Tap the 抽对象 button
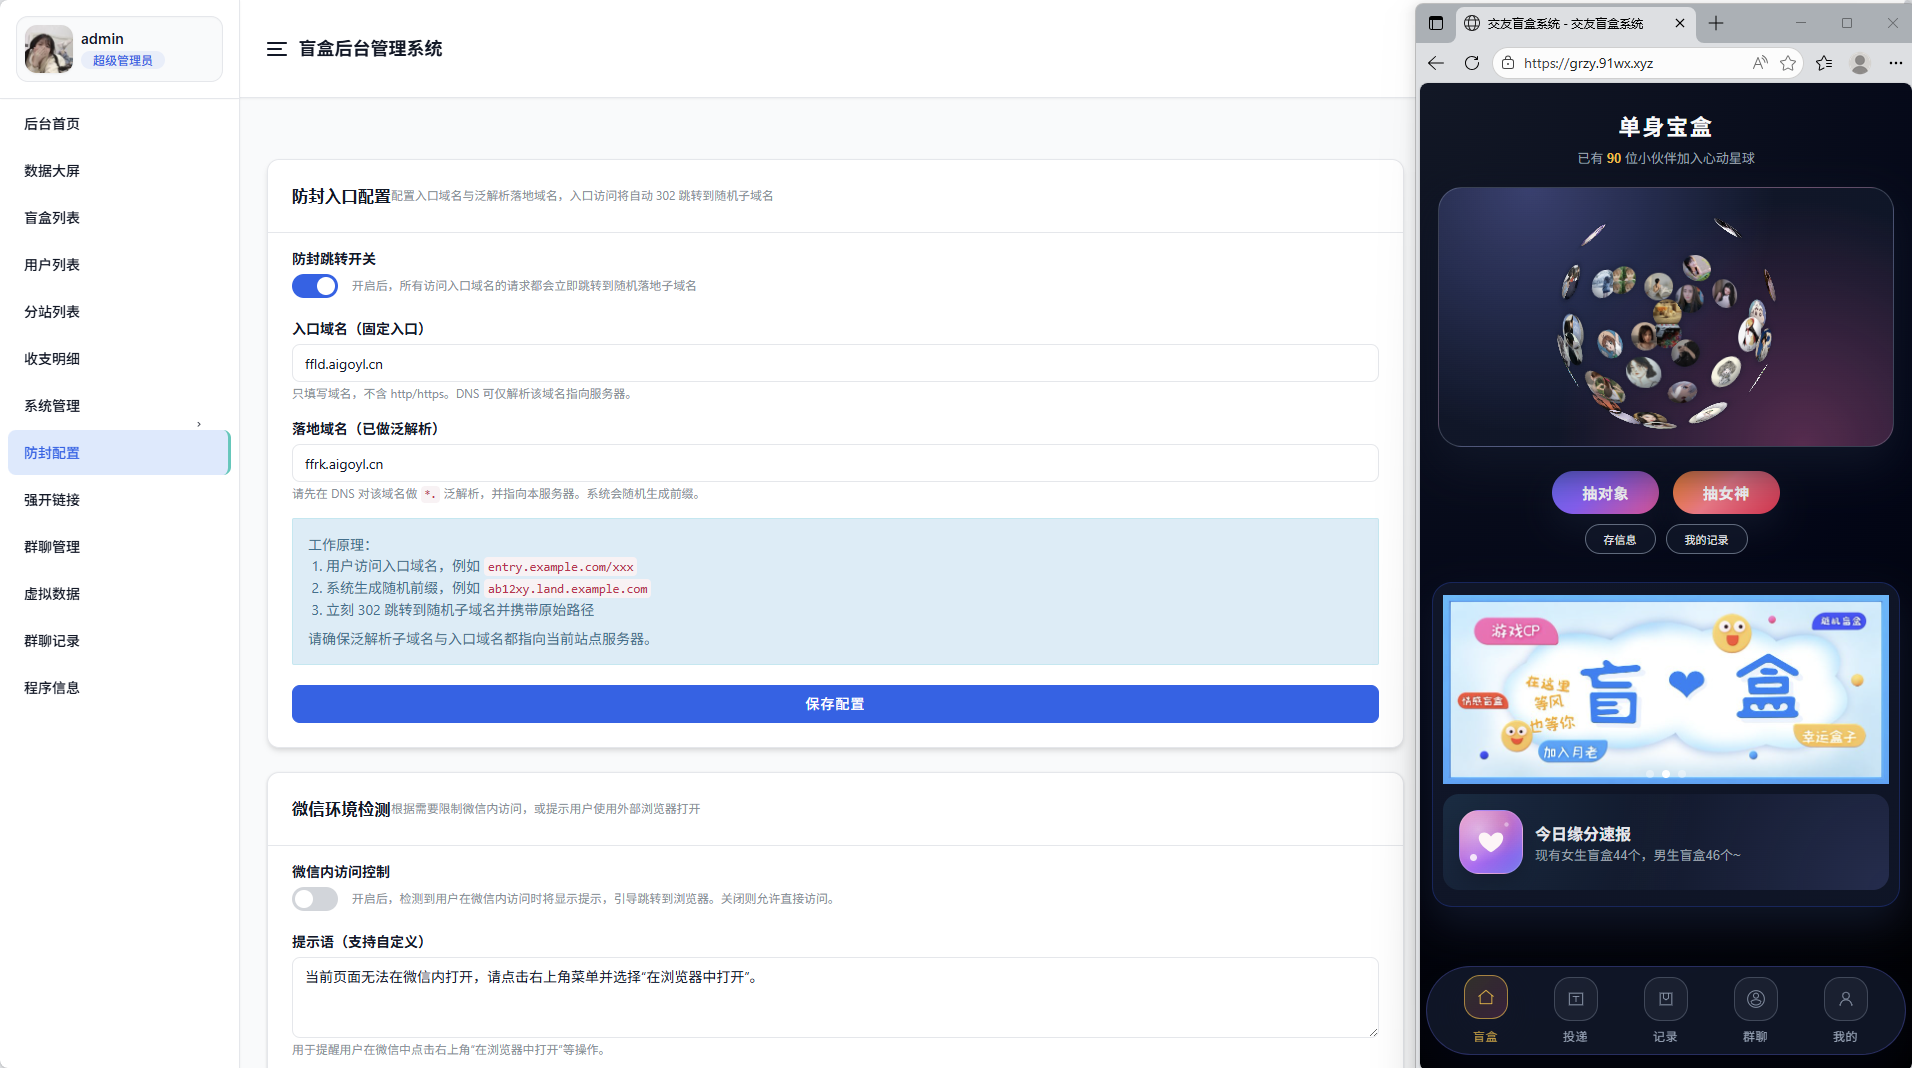1912x1068 pixels. pos(1604,492)
